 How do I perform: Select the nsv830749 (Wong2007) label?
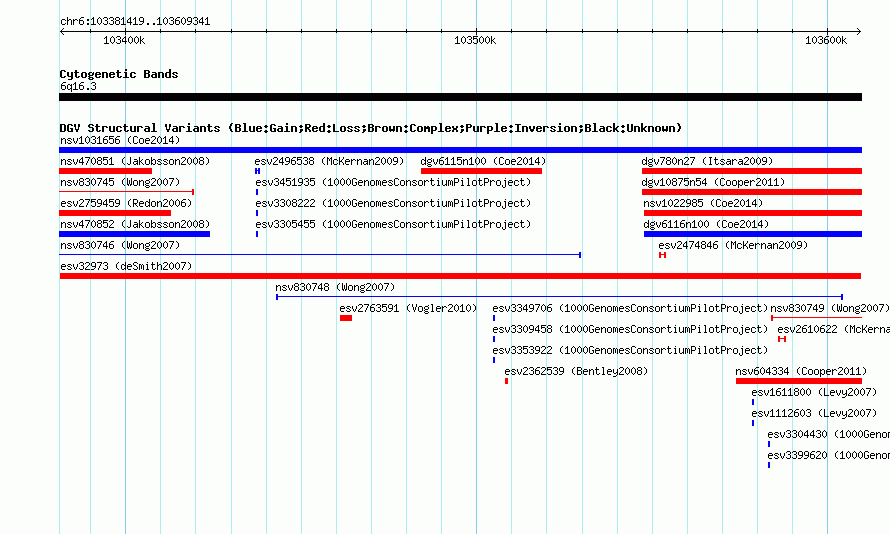[829, 308]
